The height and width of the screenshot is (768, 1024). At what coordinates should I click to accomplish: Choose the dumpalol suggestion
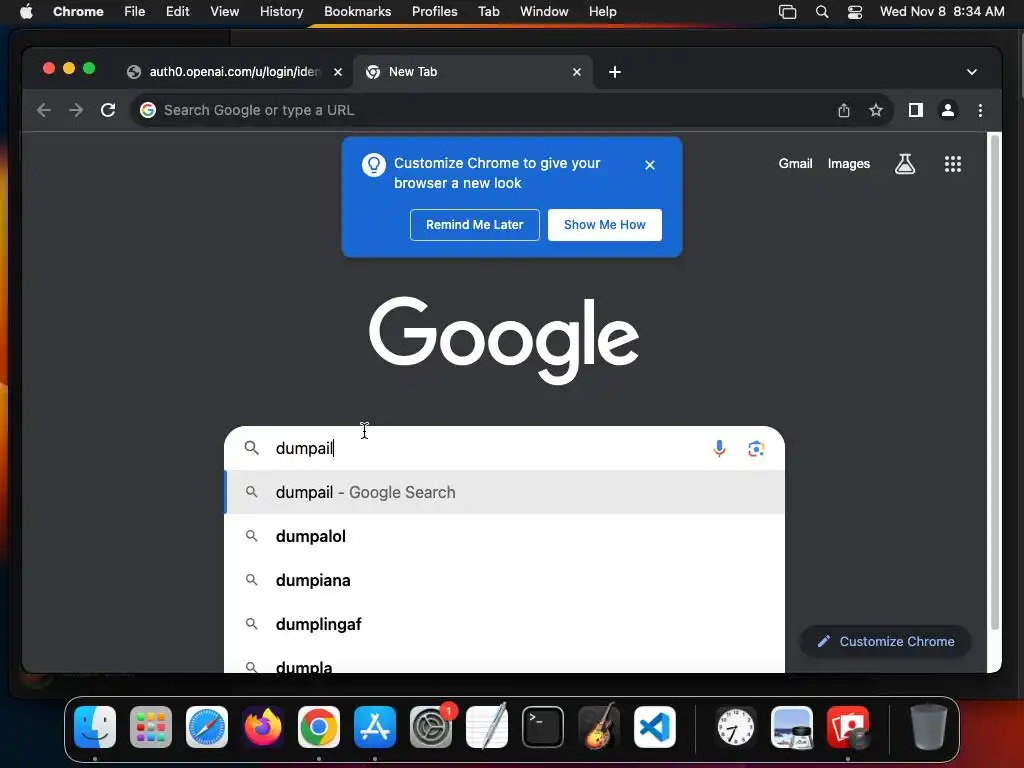504,536
